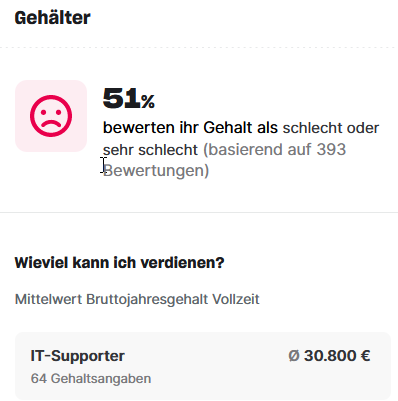398x401 pixels.
Task: Open the IT-Supporter salary card
Action: (x=203, y=366)
